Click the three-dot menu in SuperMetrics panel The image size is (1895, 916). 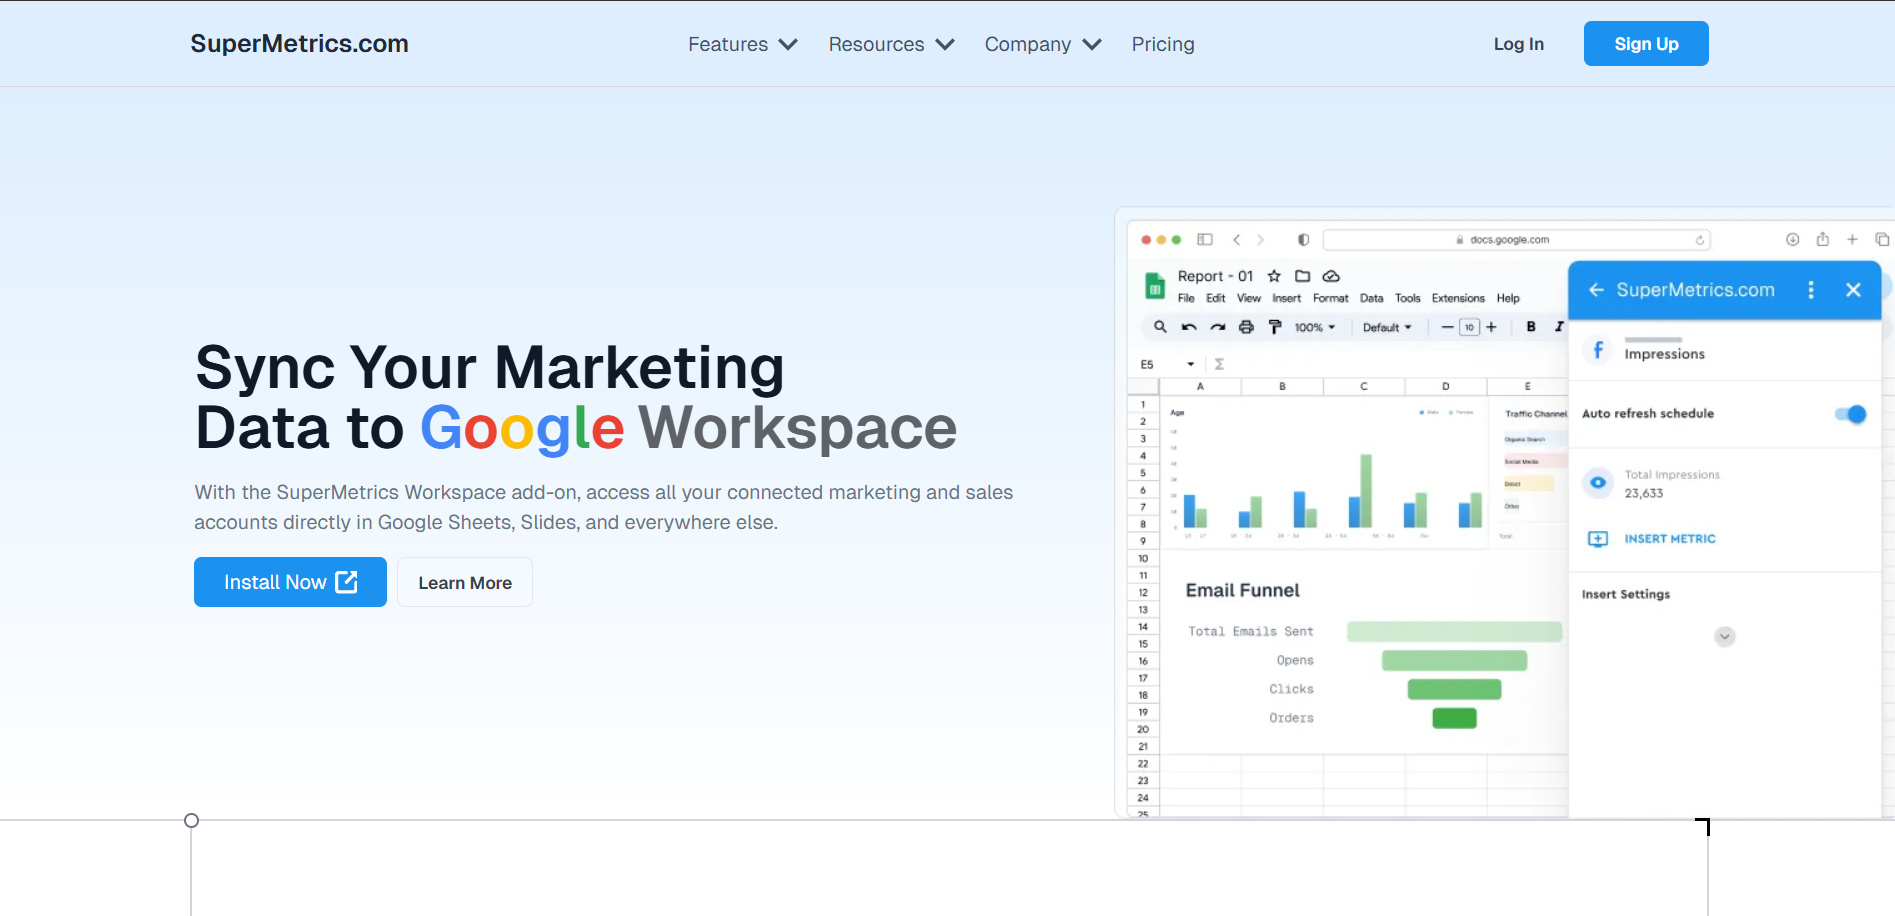click(x=1810, y=290)
